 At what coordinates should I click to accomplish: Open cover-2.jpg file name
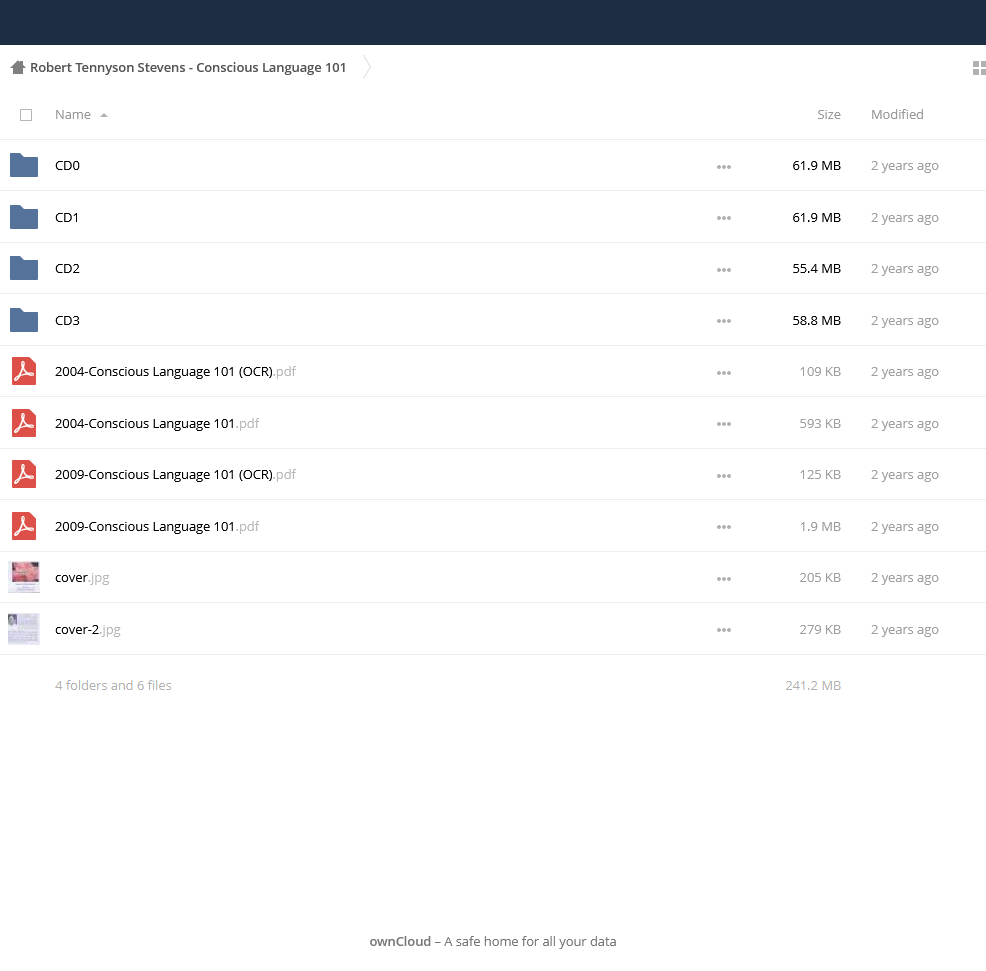click(x=88, y=630)
